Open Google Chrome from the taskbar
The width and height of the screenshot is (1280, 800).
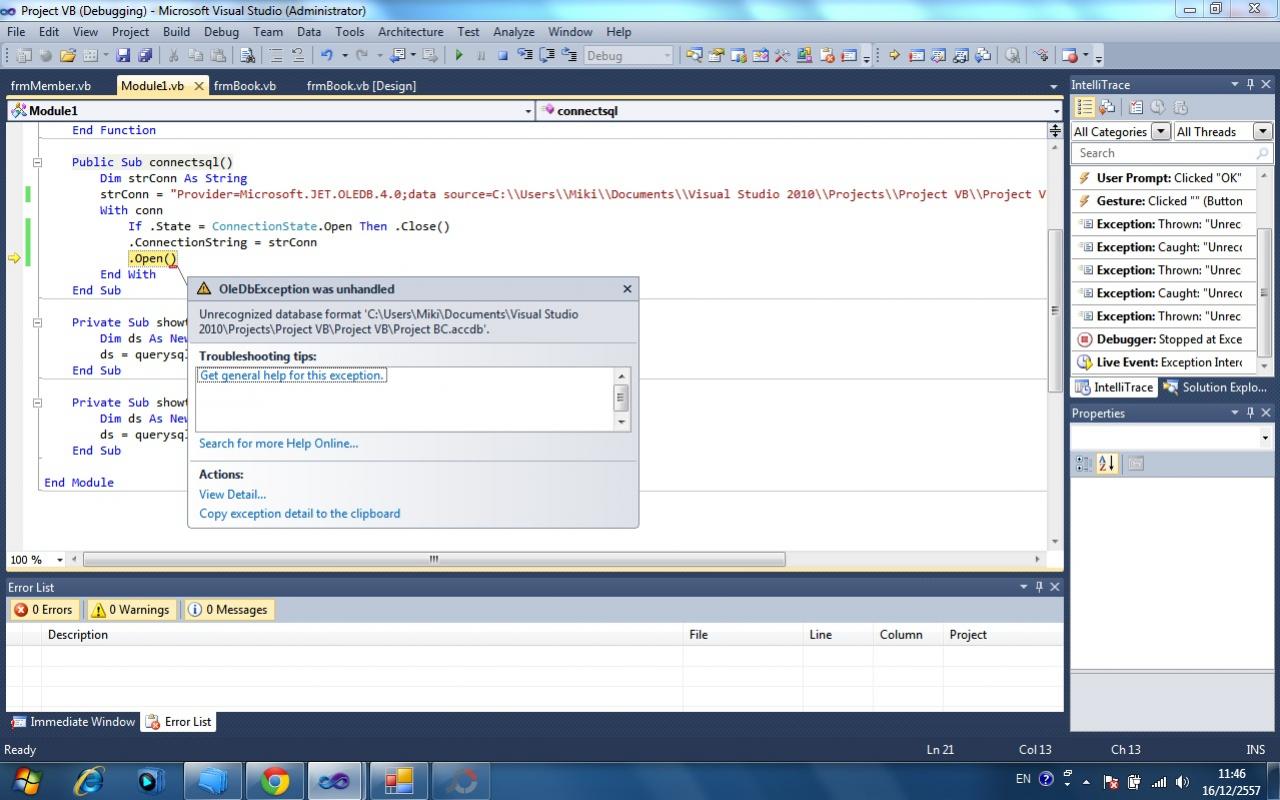click(x=275, y=781)
